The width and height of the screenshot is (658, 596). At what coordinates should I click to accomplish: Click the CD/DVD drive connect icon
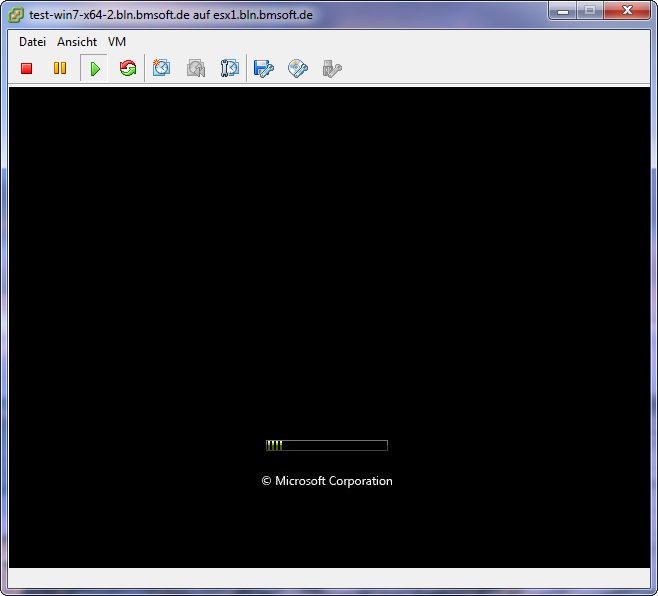click(x=298, y=69)
